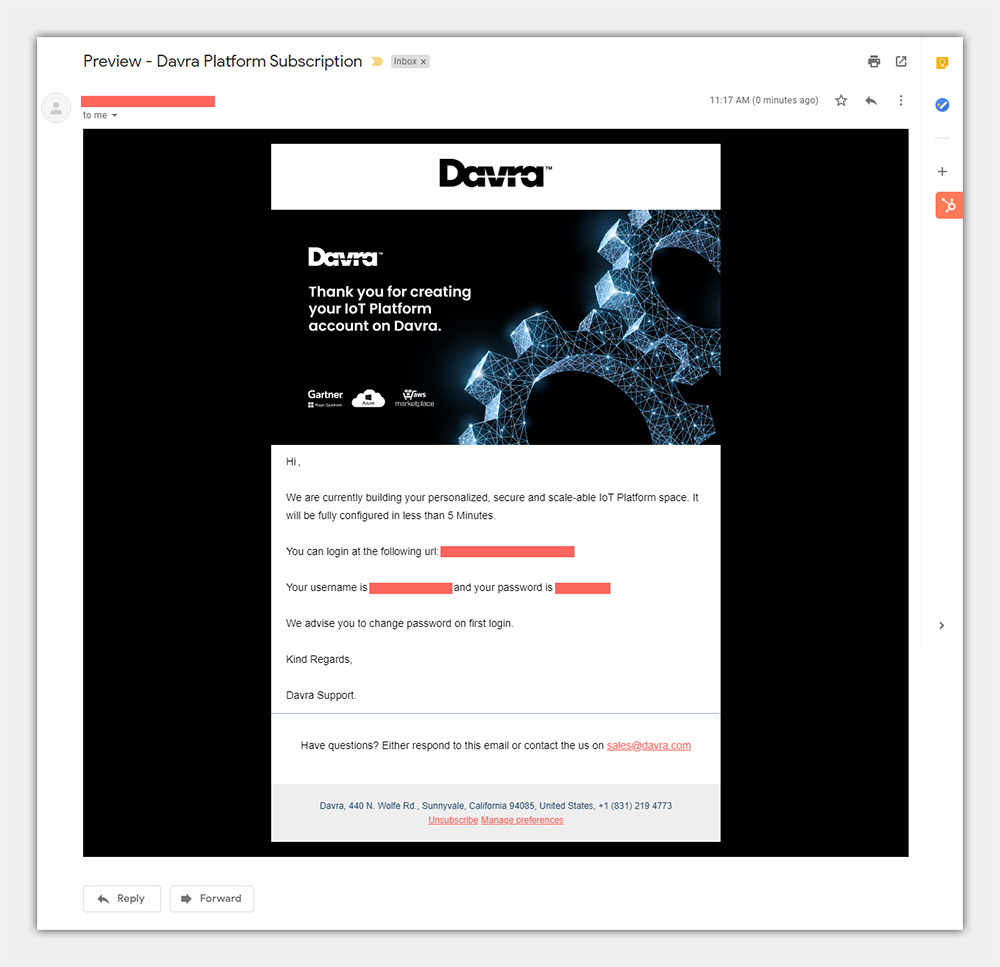Click the email subject 'Preview - Davra Platform Subscription'
Image resolution: width=1000 pixels, height=967 pixels.
[x=223, y=61]
